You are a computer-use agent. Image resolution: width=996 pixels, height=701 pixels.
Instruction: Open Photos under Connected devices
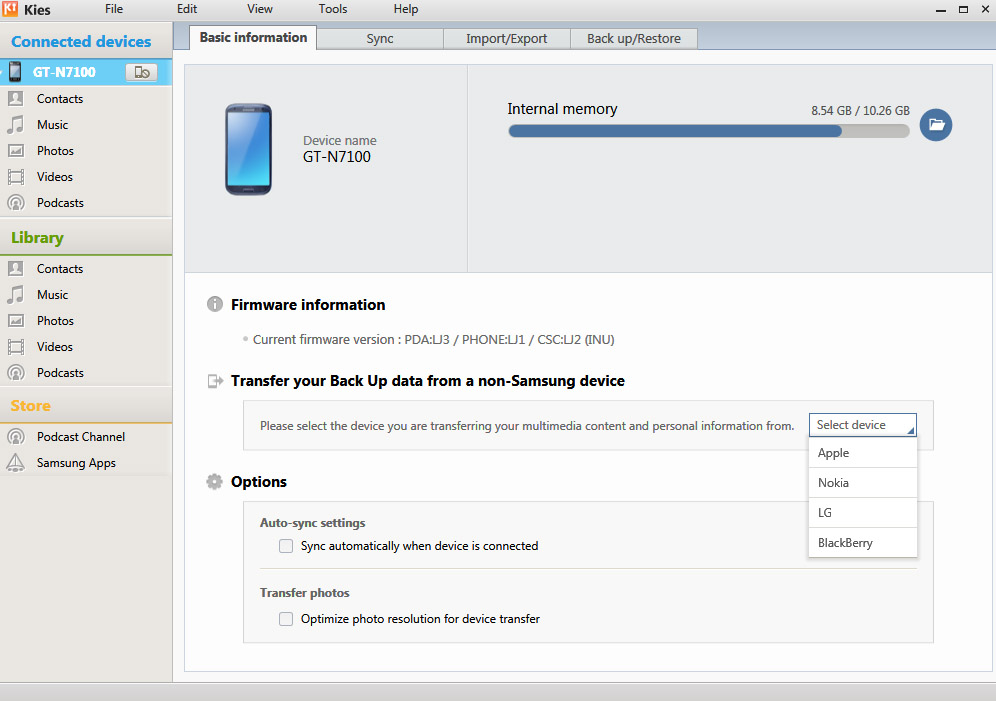(55, 150)
